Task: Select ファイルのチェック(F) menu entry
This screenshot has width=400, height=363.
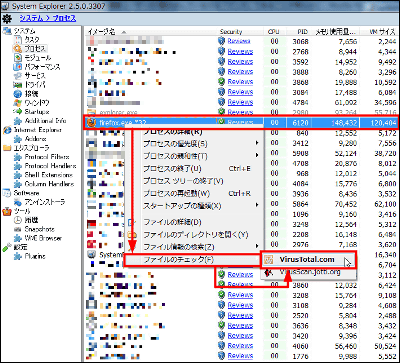Action: tap(193, 260)
